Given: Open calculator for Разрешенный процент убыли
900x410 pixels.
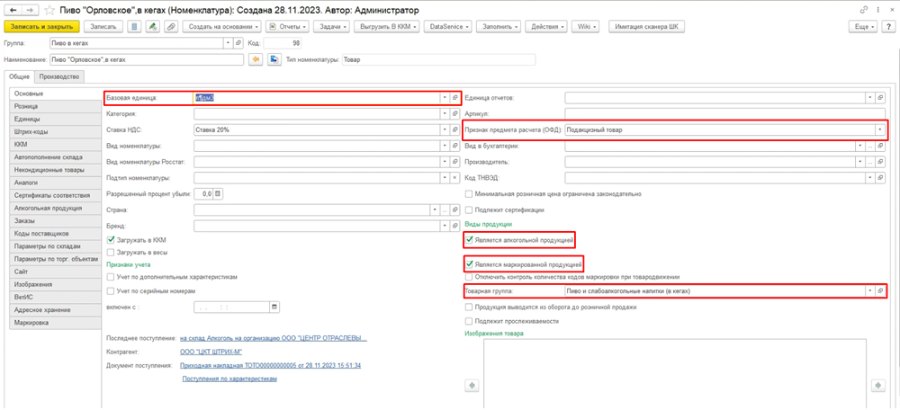Looking at the screenshot, I should [x=218, y=194].
